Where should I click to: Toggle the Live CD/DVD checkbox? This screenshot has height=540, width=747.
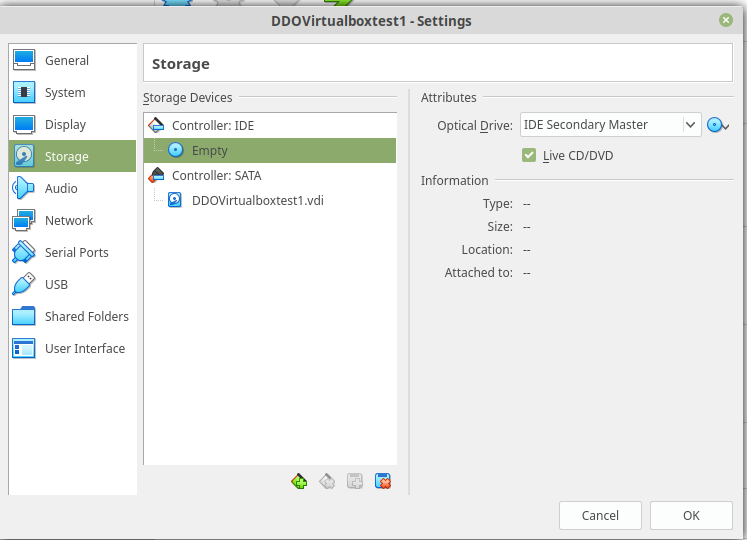pos(529,155)
